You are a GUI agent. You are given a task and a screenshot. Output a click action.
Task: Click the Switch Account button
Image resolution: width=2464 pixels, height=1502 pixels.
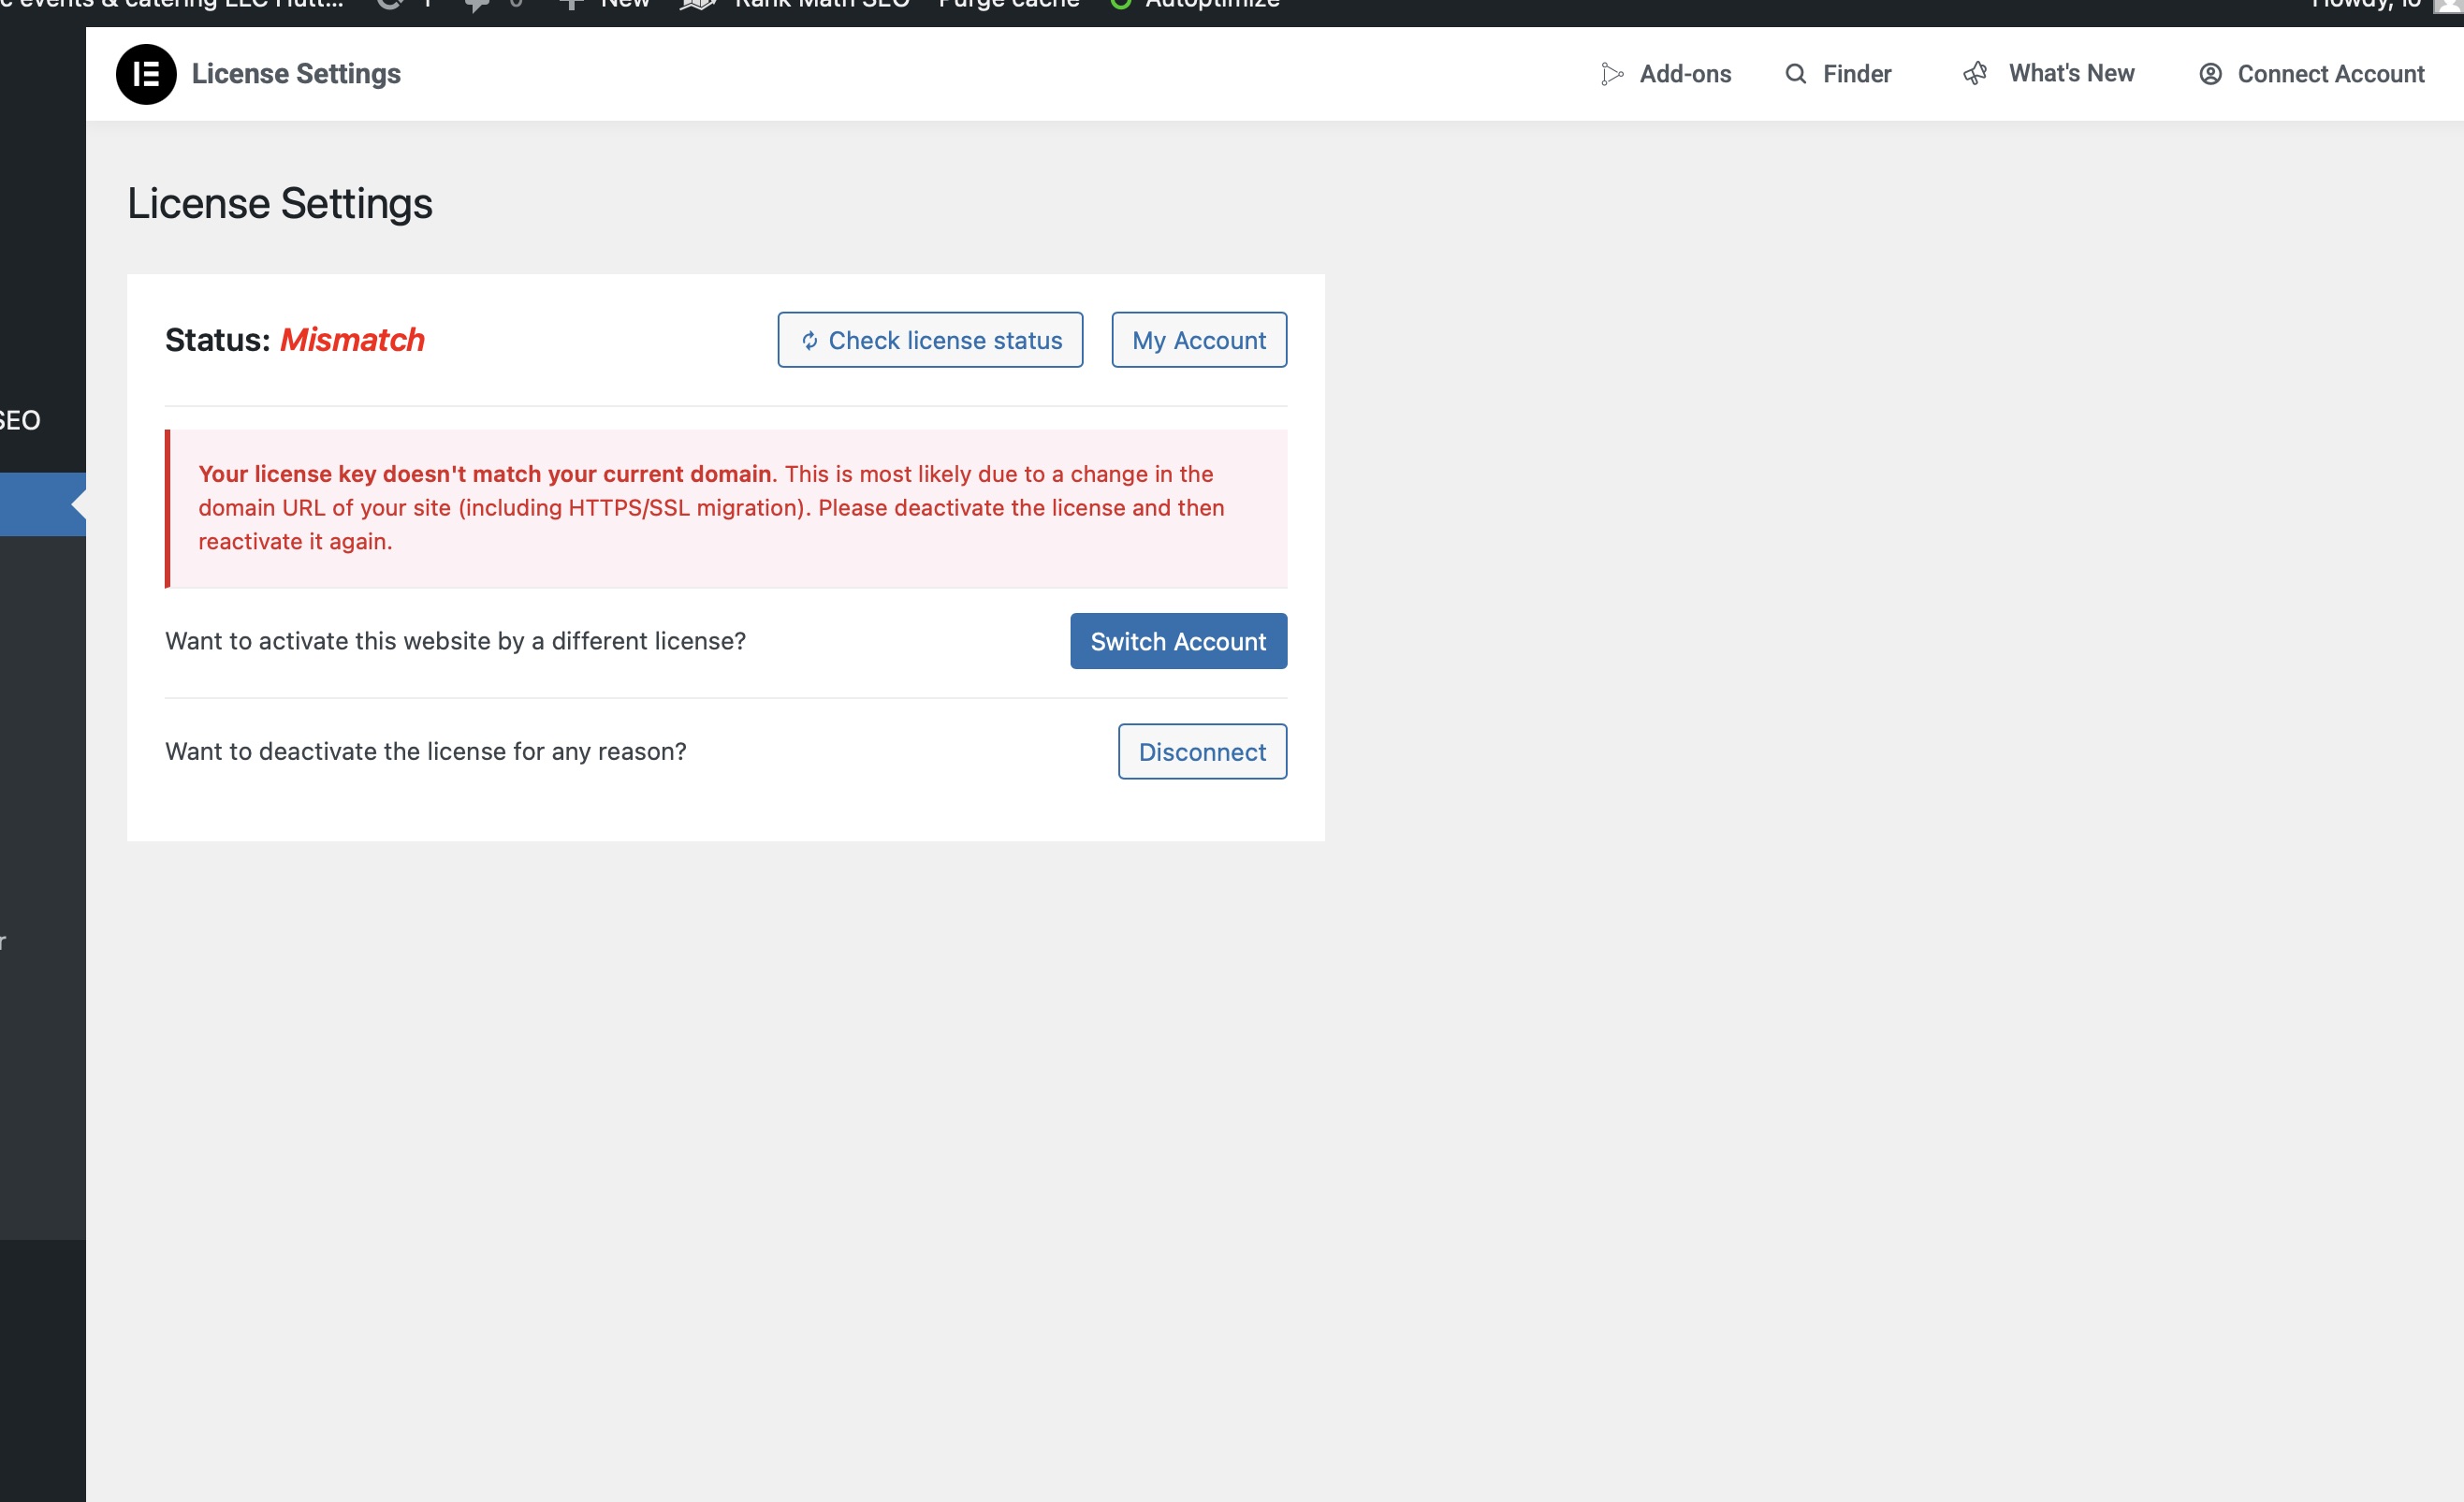pyautogui.click(x=1177, y=641)
